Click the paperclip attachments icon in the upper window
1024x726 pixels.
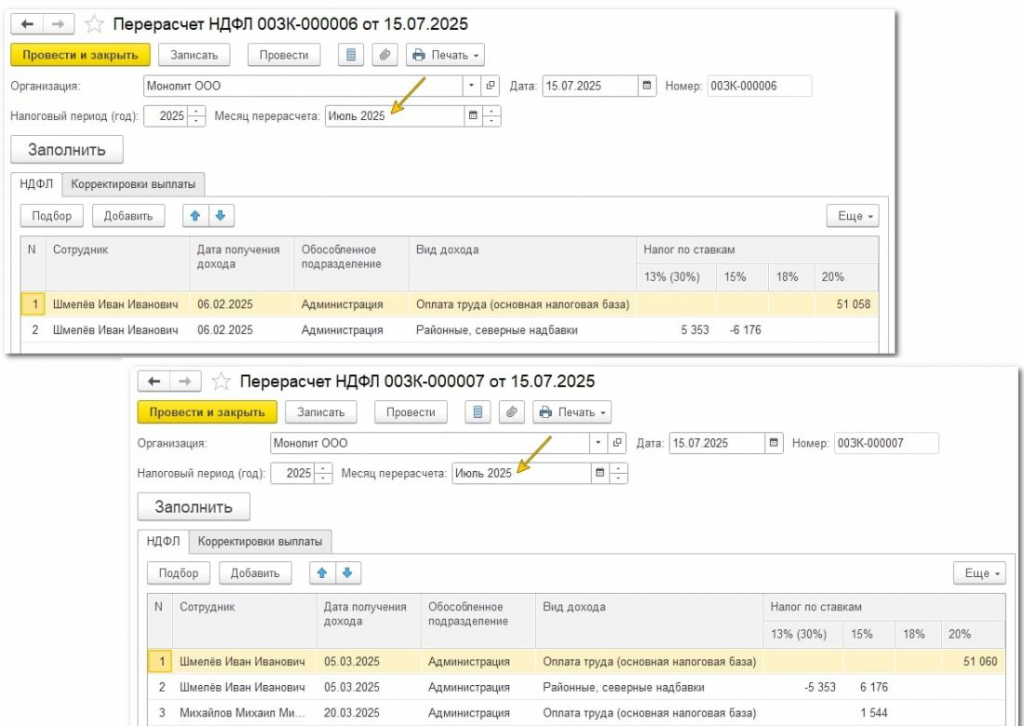point(385,55)
